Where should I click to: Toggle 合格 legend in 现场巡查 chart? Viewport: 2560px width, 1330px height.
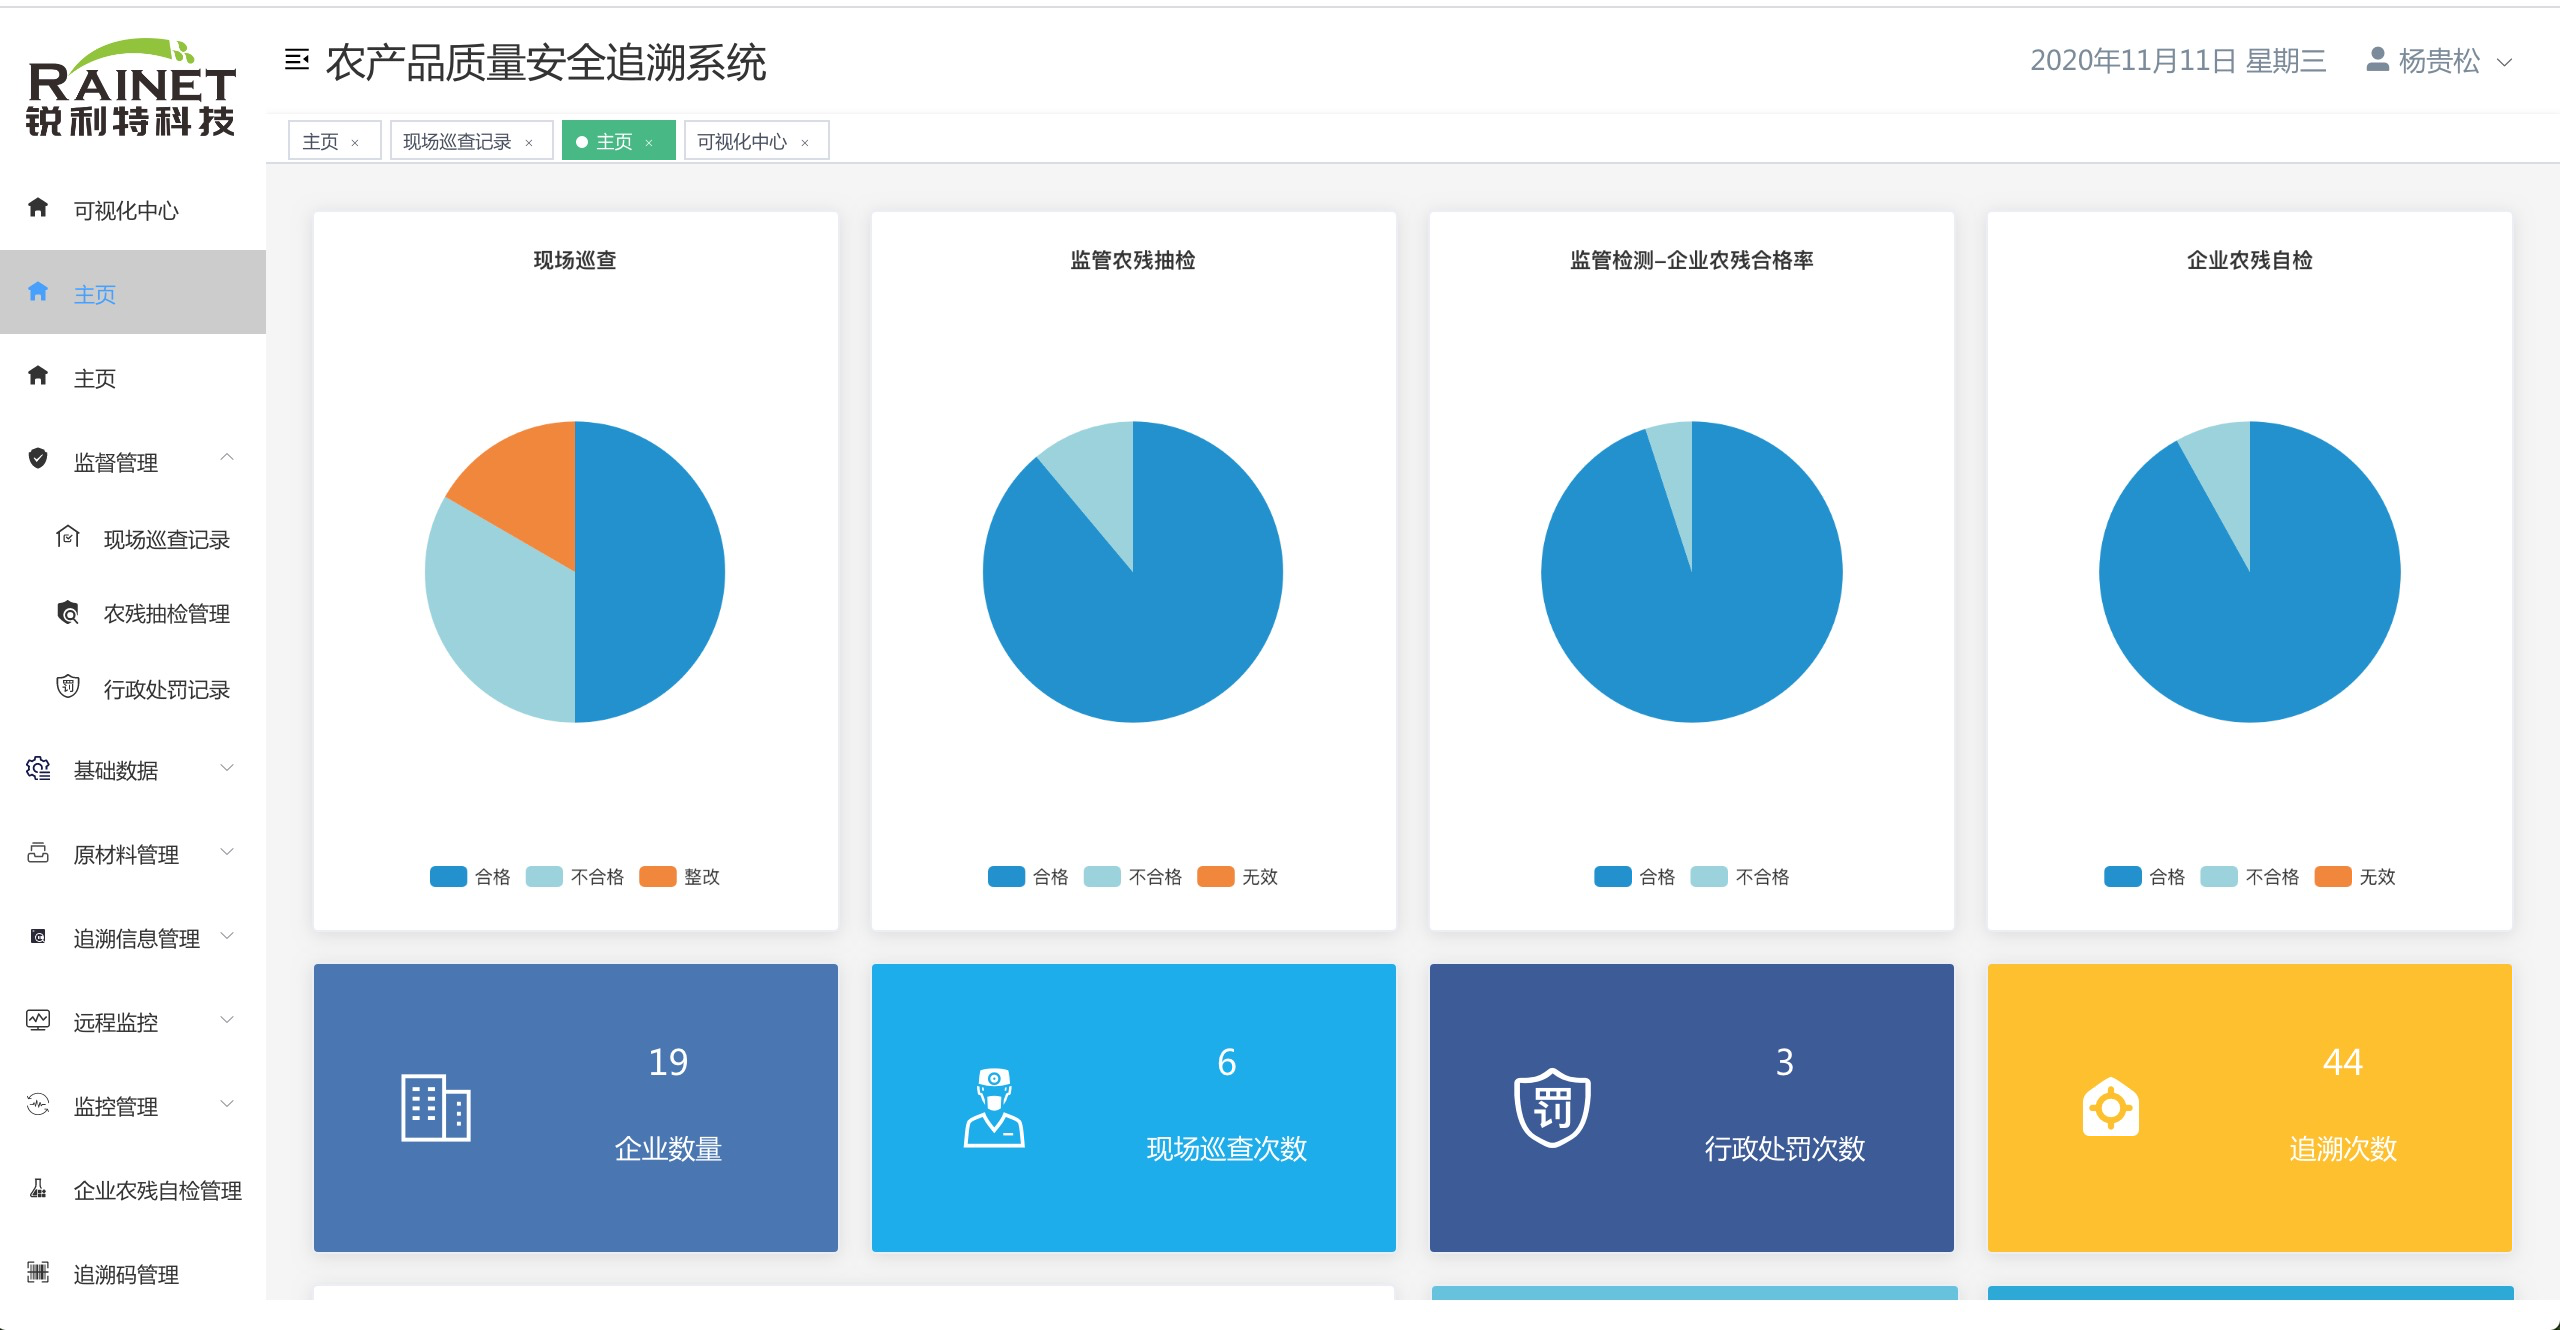470,877
